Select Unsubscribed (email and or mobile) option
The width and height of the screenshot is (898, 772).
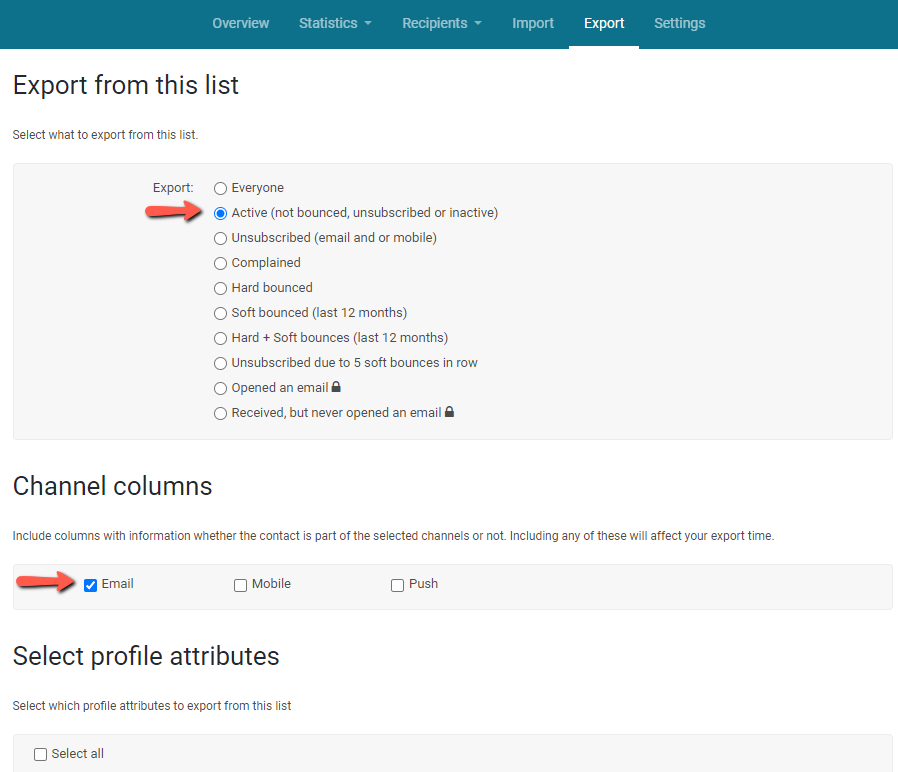[x=221, y=238]
